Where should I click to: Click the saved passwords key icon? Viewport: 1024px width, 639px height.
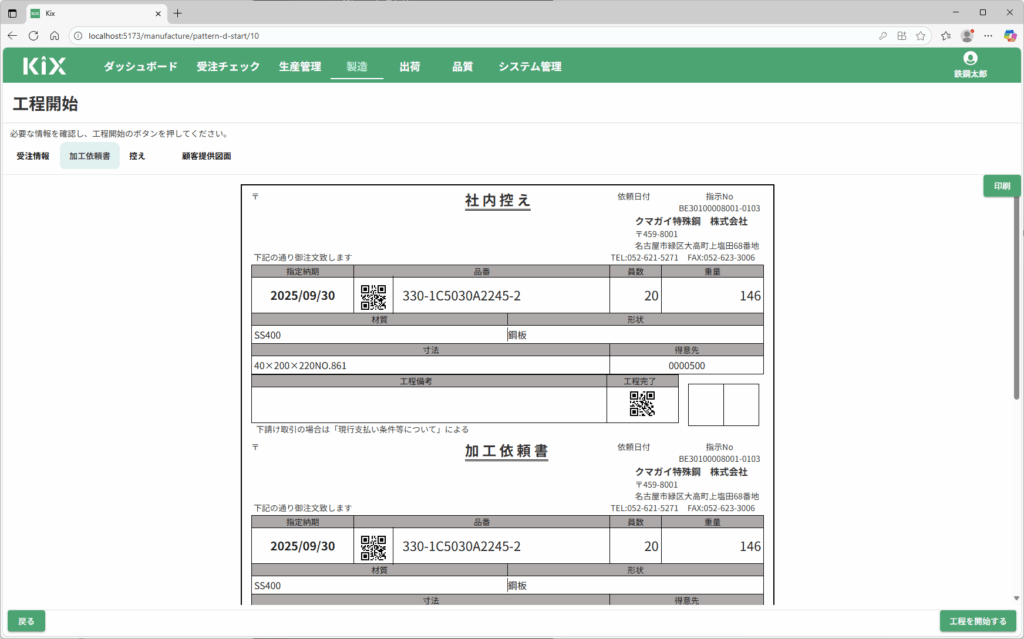pos(883,35)
